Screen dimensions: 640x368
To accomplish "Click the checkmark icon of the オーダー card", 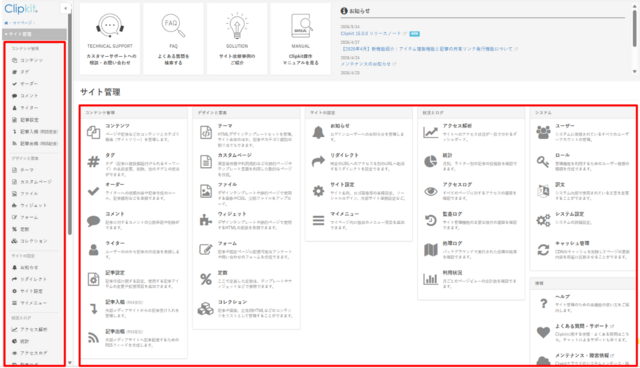I will click(x=93, y=191).
